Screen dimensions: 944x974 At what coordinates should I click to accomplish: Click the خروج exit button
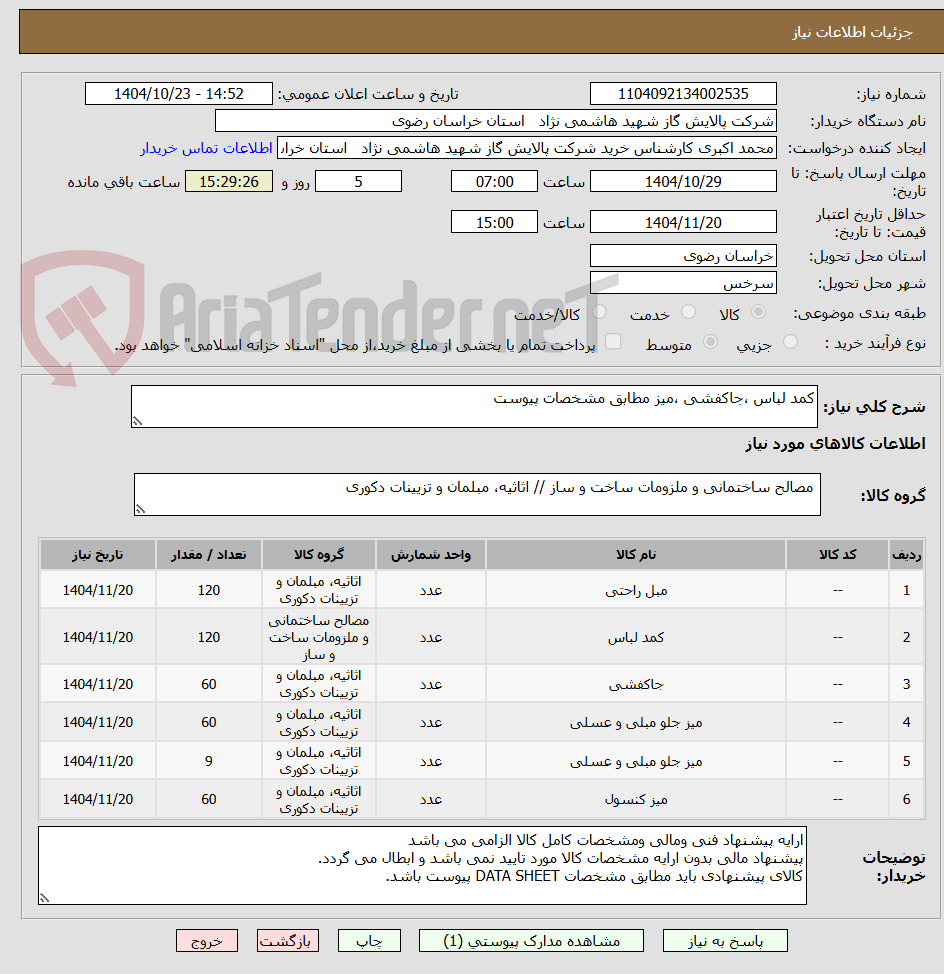click(x=207, y=941)
